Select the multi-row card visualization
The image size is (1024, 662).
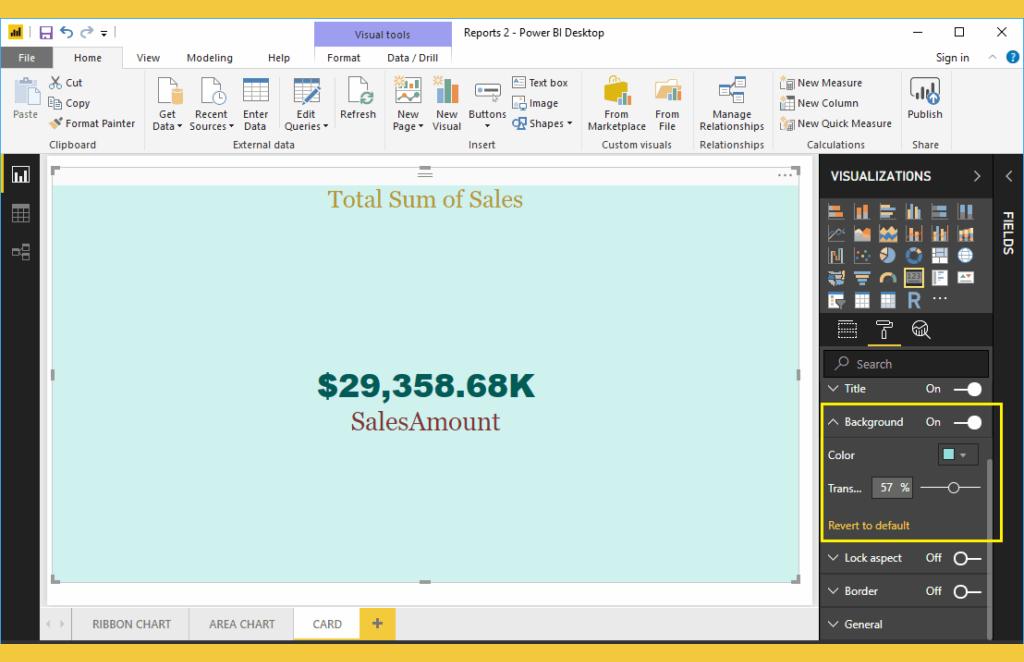point(939,278)
